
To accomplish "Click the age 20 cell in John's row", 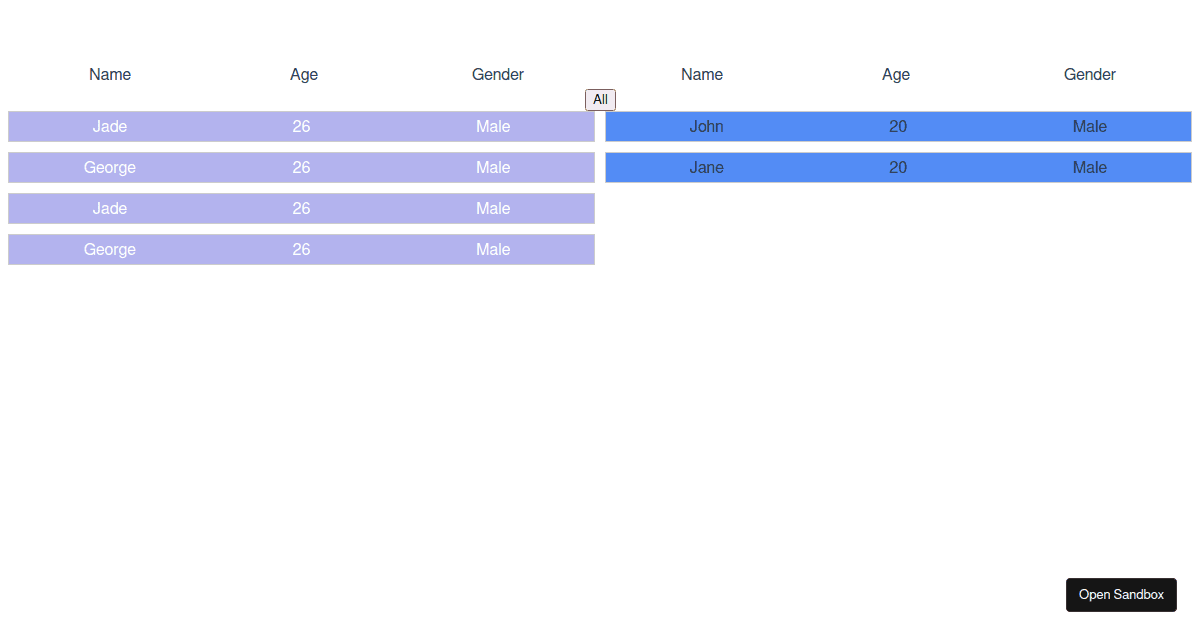I will (898, 126).
